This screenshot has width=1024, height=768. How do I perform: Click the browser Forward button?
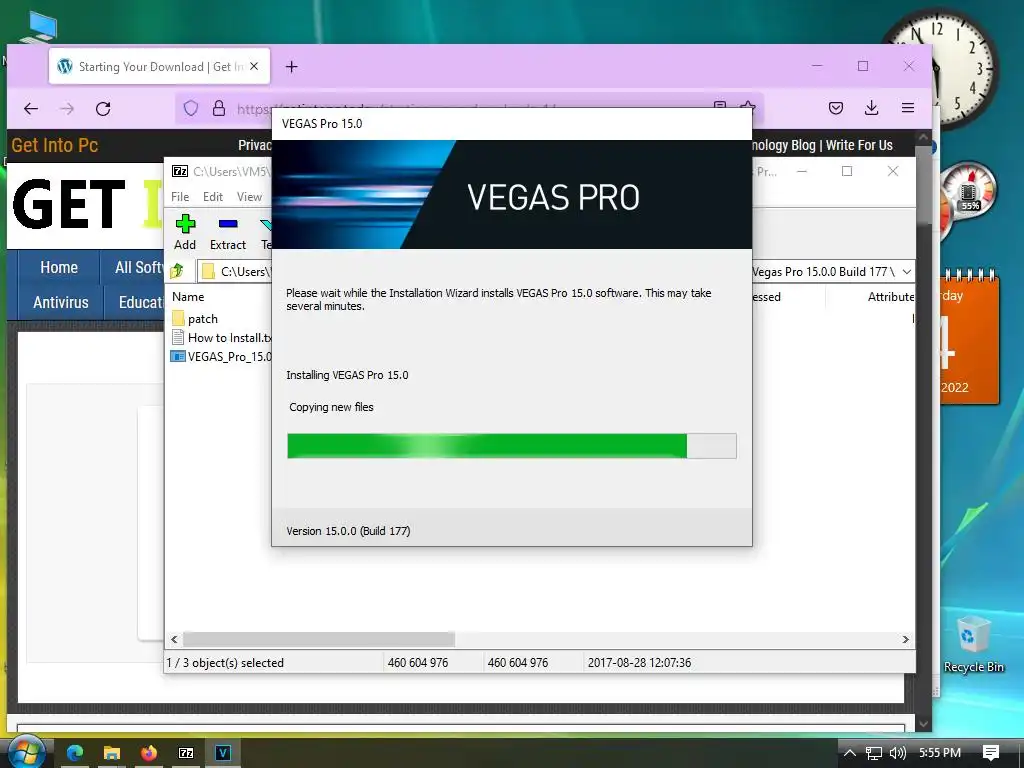pos(67,108)
